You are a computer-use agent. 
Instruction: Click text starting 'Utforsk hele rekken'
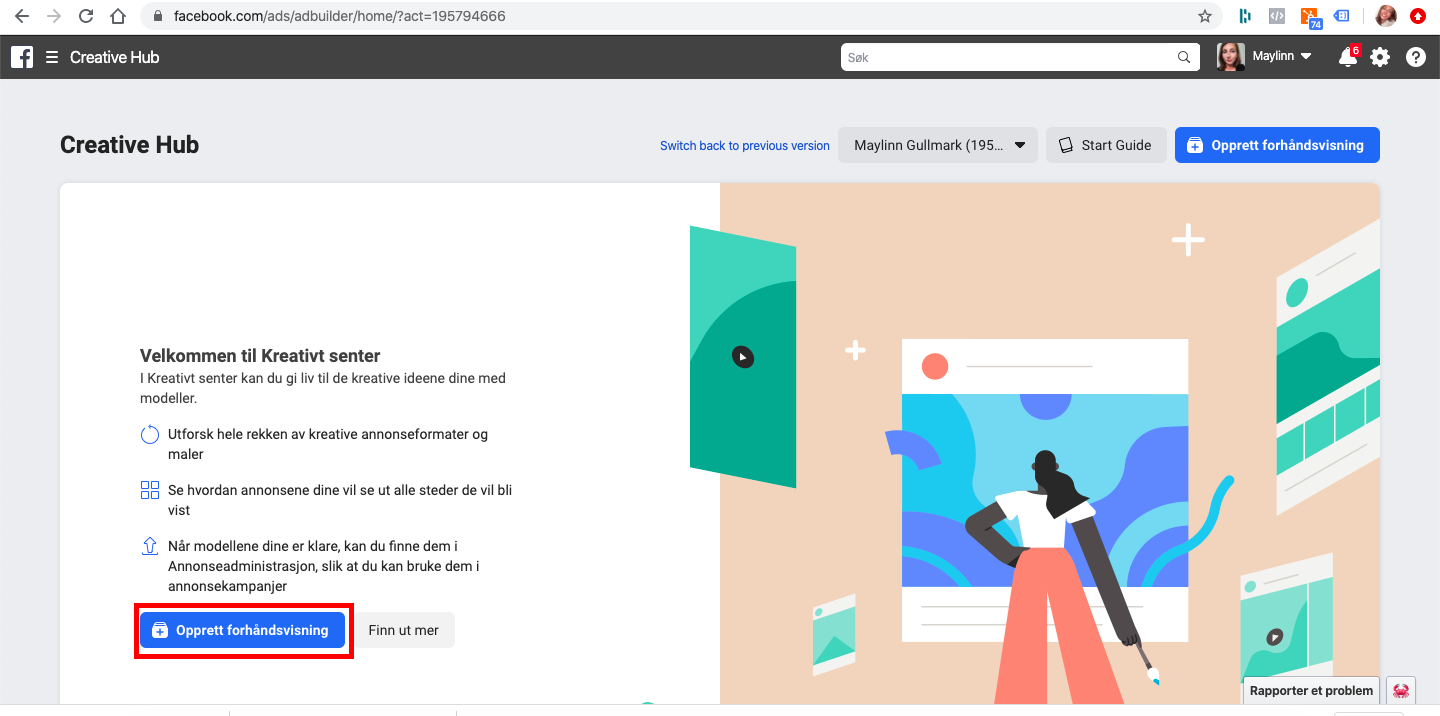328,444
